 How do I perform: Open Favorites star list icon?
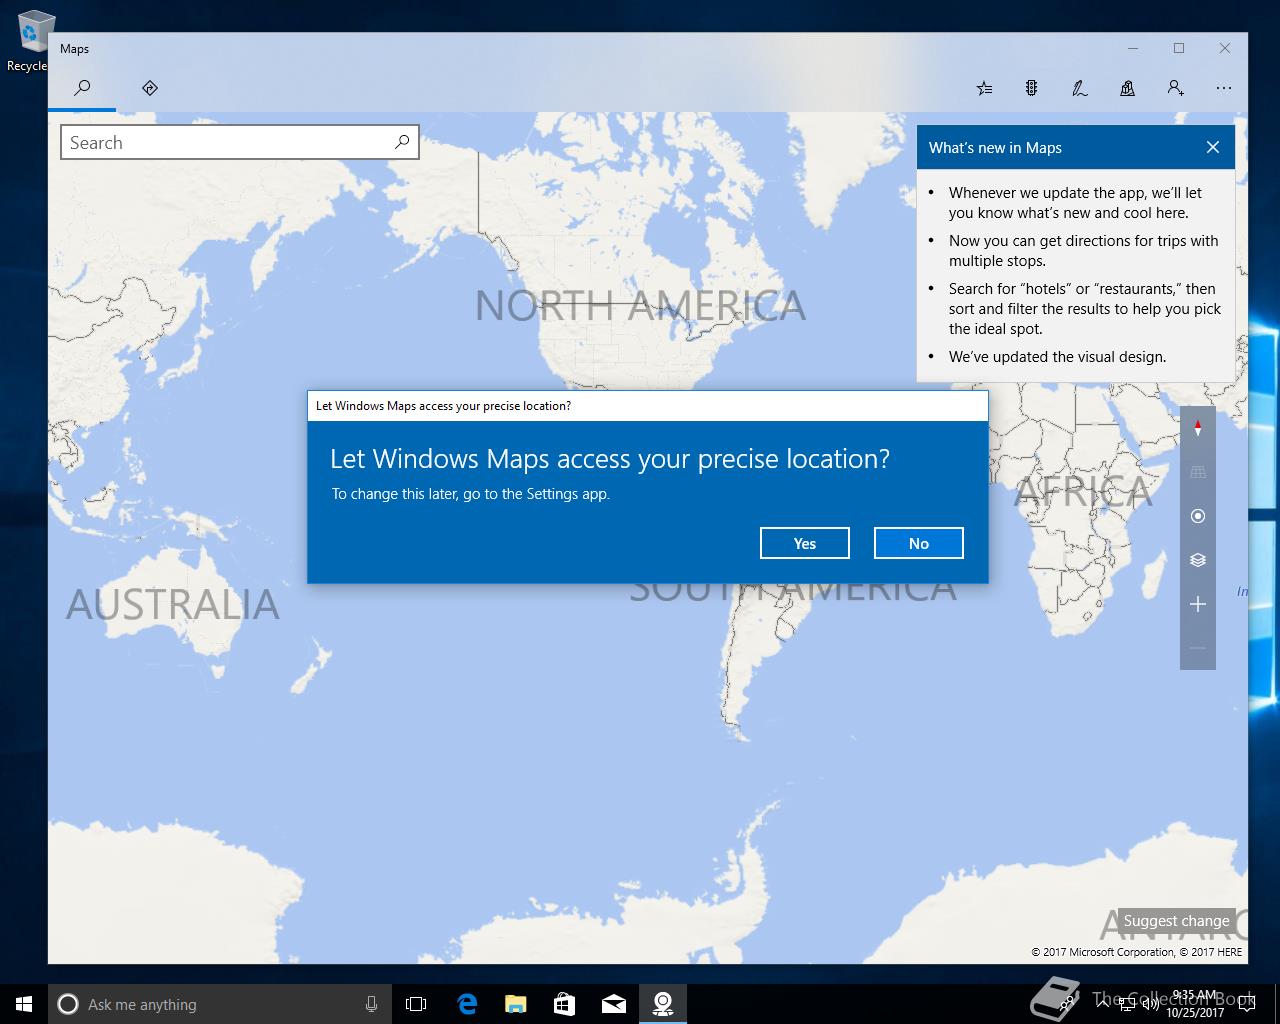click(x=984, y=88)
